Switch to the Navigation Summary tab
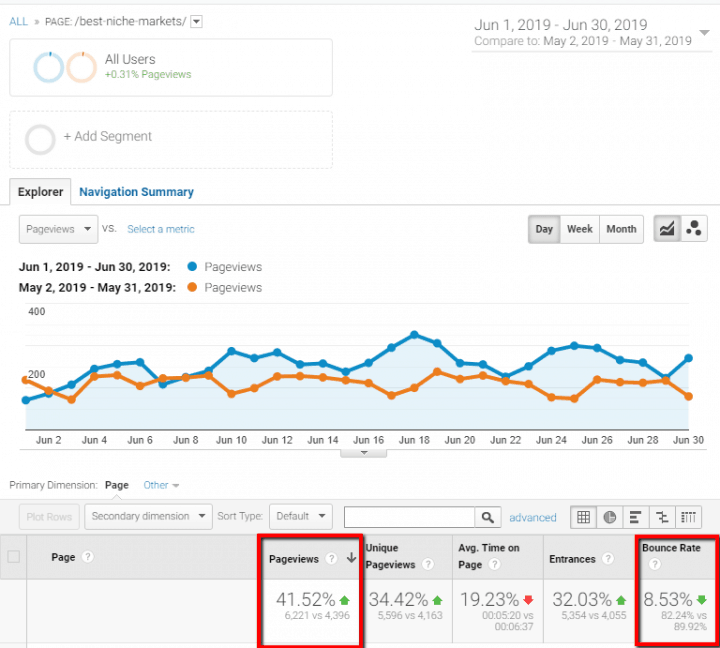The height and width of the screenshot is (648, 720). coord(136,192)
